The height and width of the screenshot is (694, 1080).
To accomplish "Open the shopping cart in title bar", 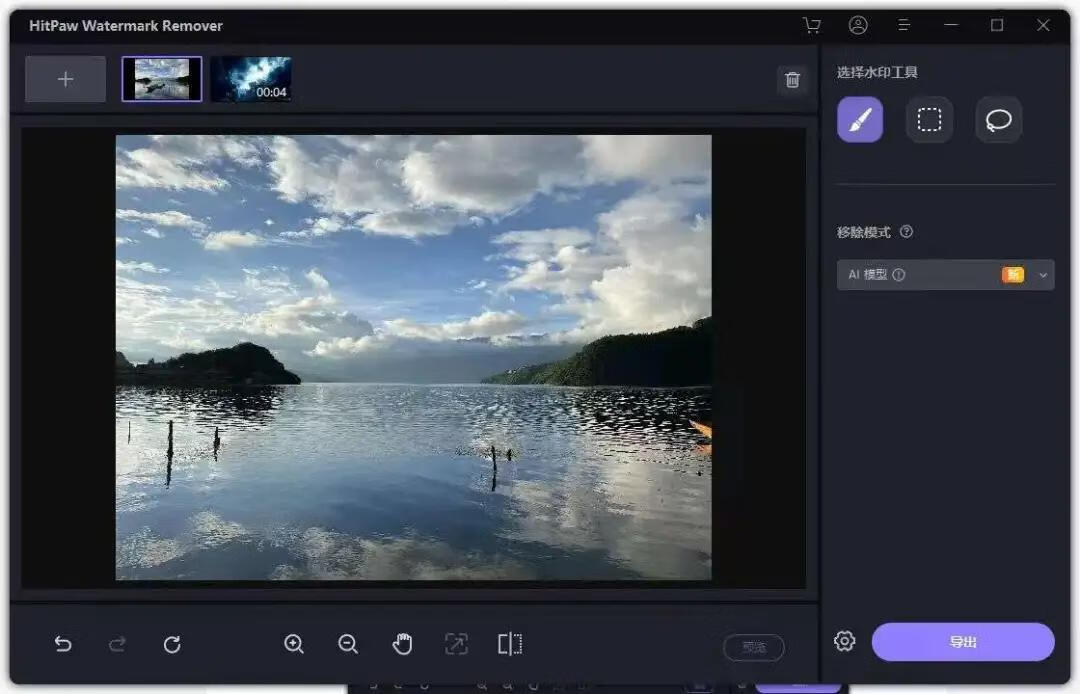I will coord(811,25).
